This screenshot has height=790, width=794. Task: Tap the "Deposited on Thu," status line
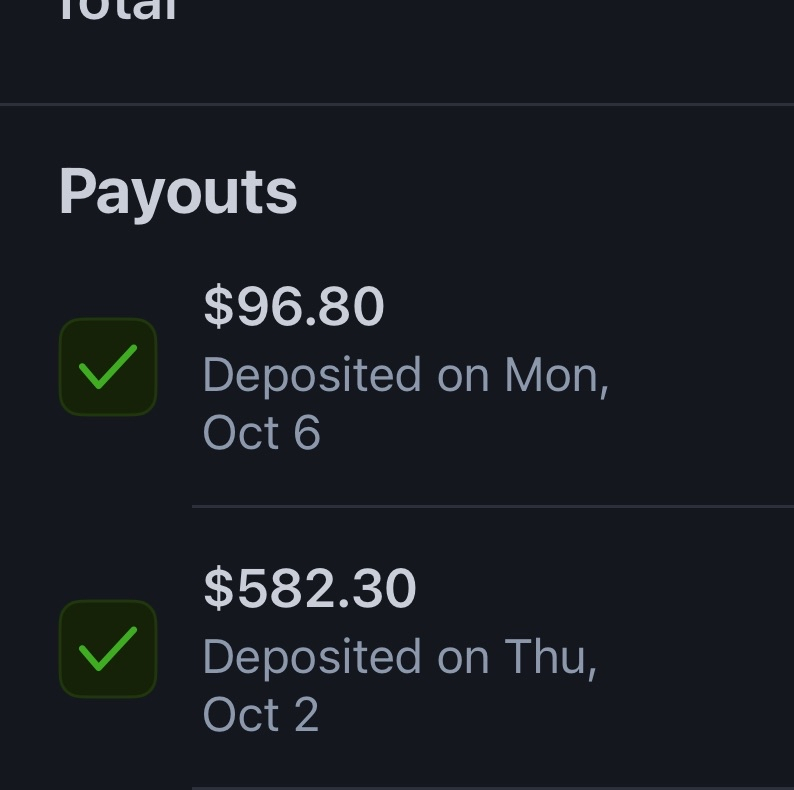coord(399,658)
